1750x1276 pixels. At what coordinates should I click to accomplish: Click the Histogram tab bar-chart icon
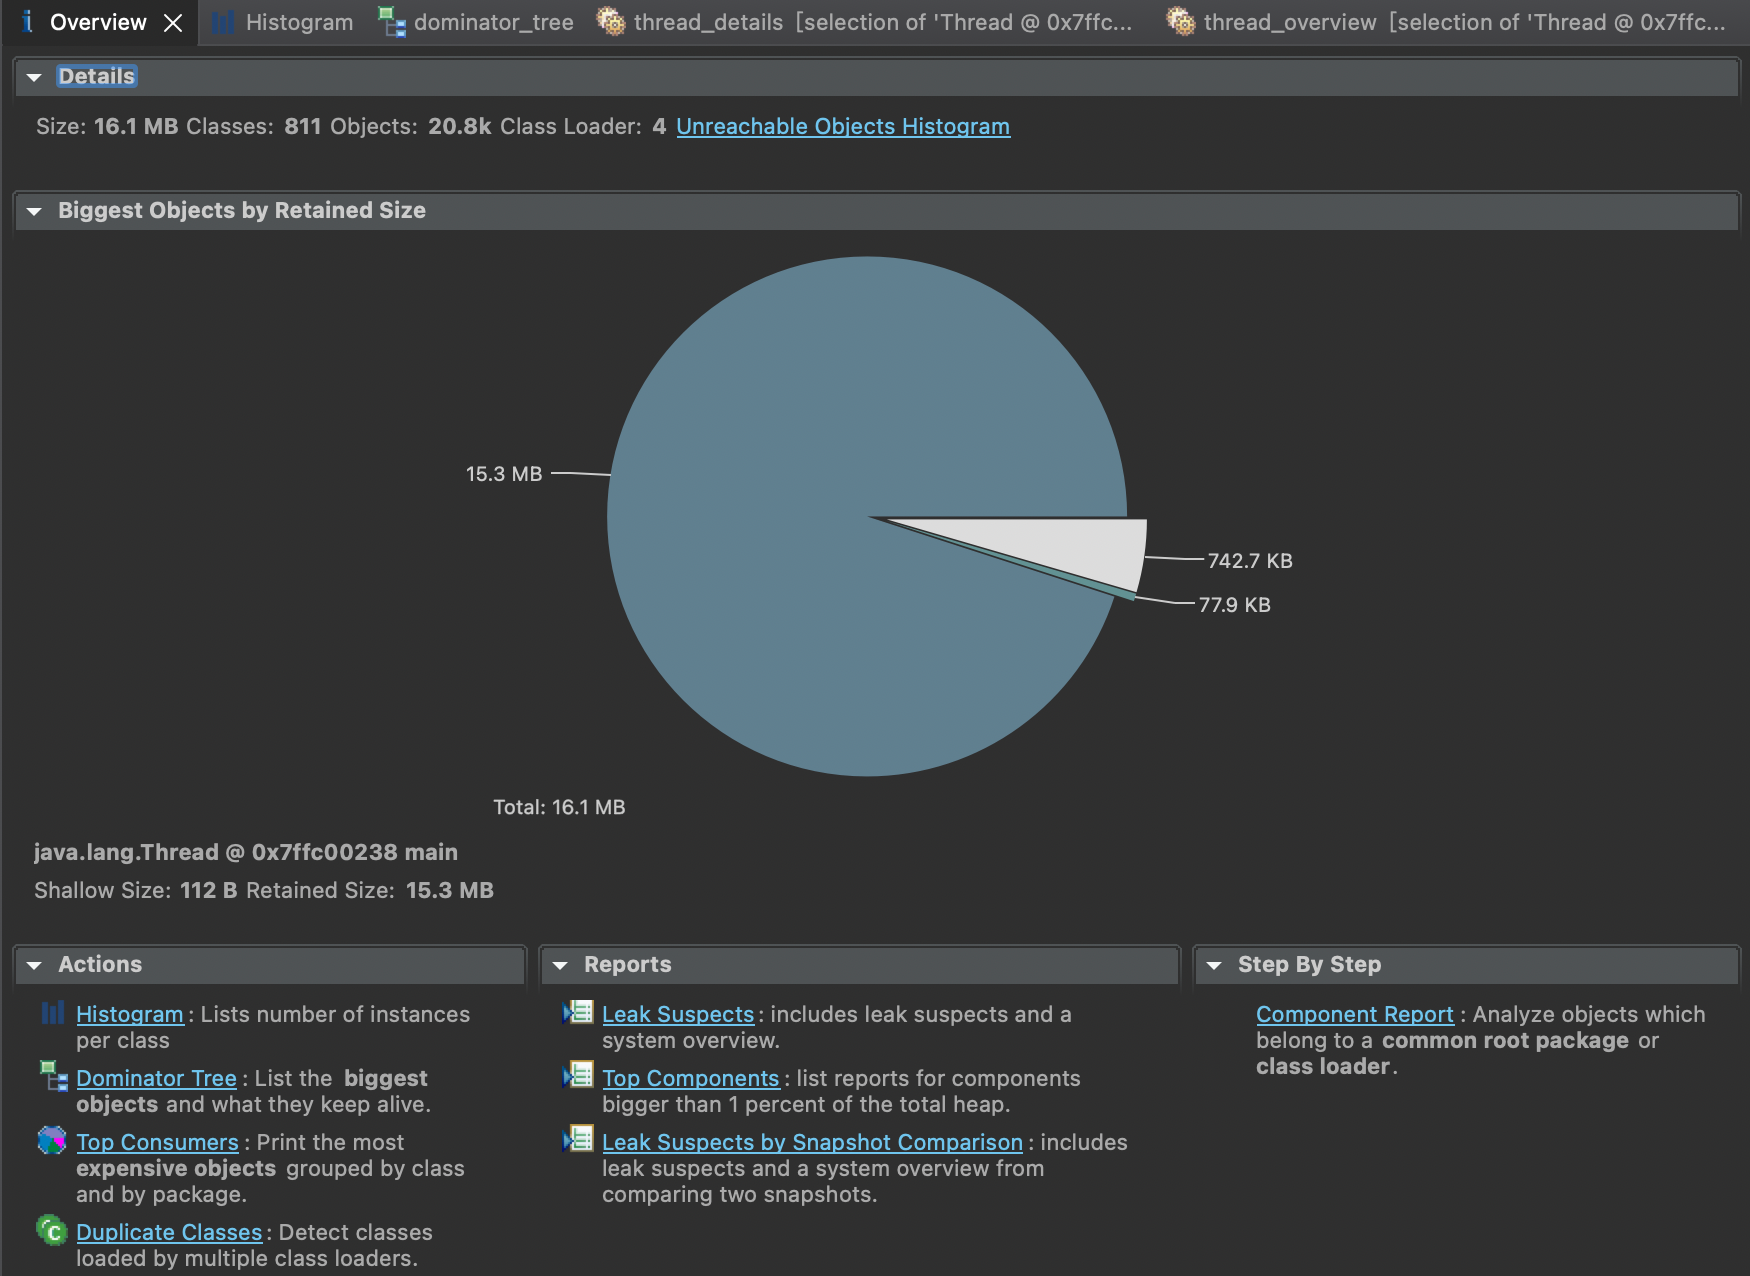click(x=223, y=22)
